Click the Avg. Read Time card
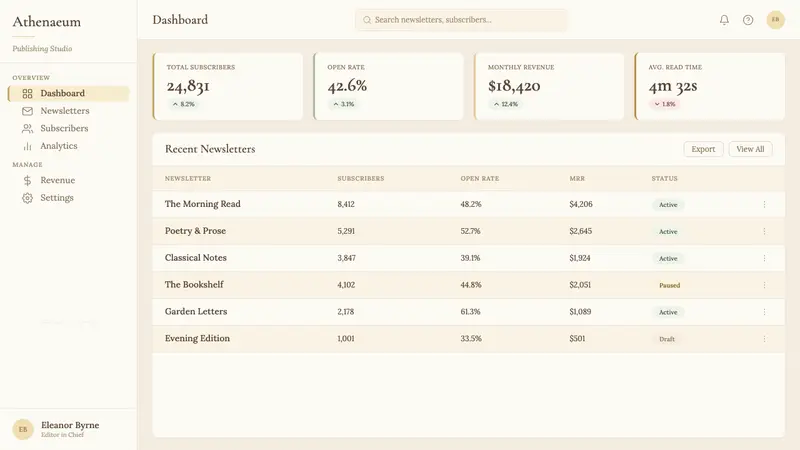Viewport: 800px width, 450px height. (710, 86)
